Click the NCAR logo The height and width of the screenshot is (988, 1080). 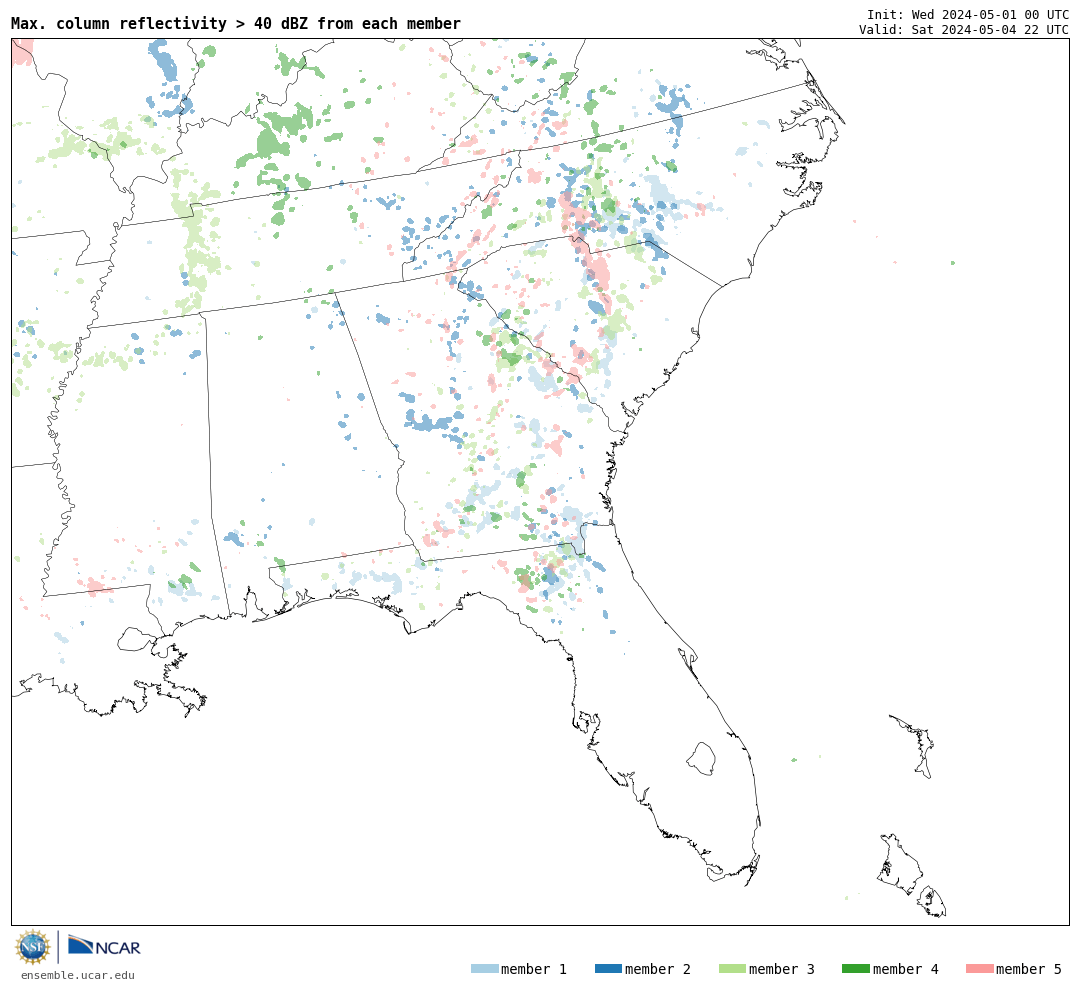[x=105, y=945]
